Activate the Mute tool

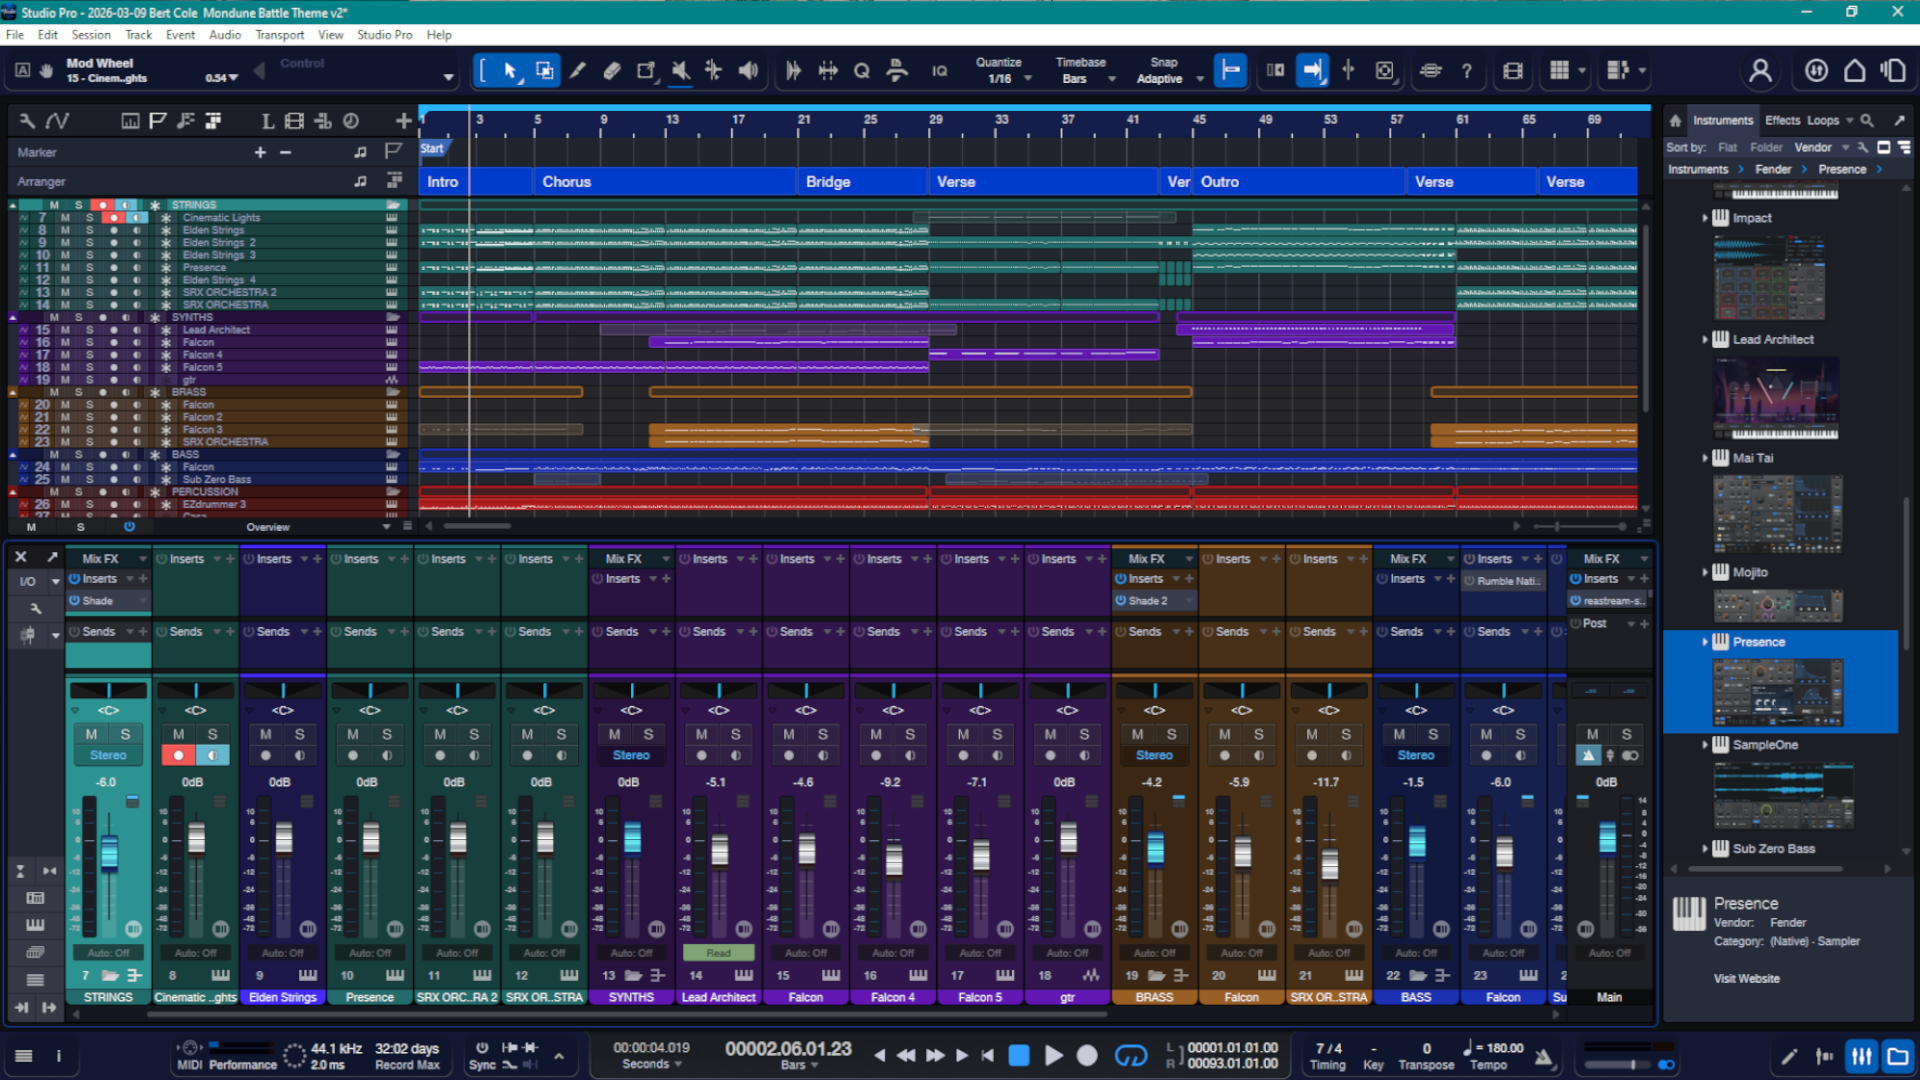tap(681, 71)
